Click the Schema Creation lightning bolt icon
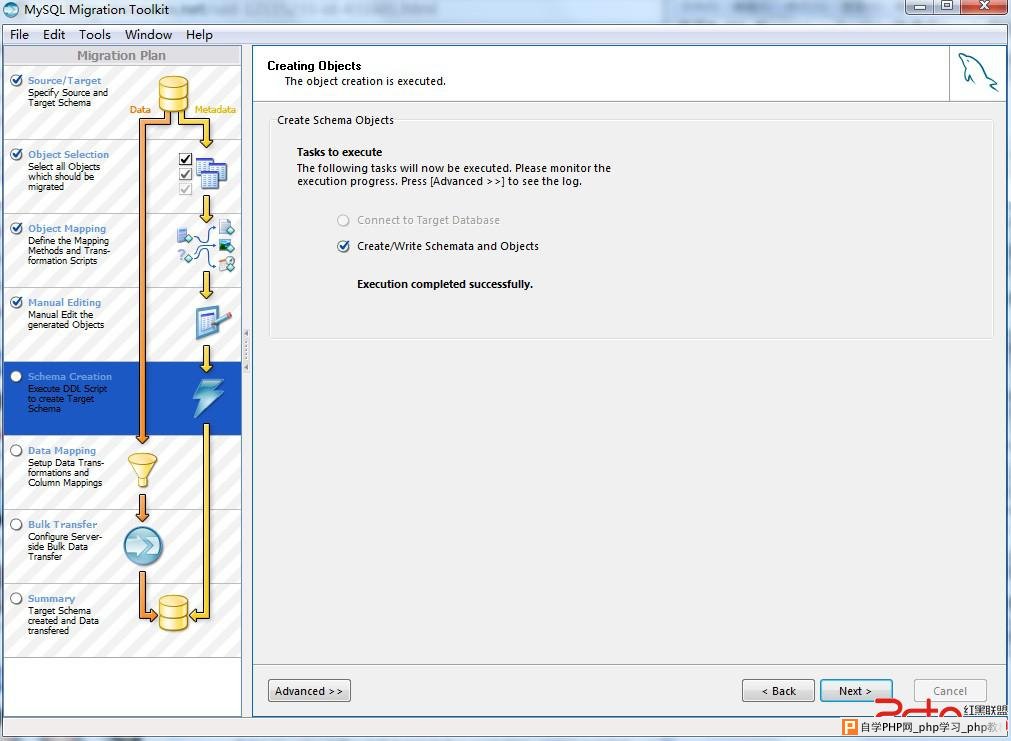This screenshot has width=1011, height=741. pyautogui.click(x=209, y=397)
